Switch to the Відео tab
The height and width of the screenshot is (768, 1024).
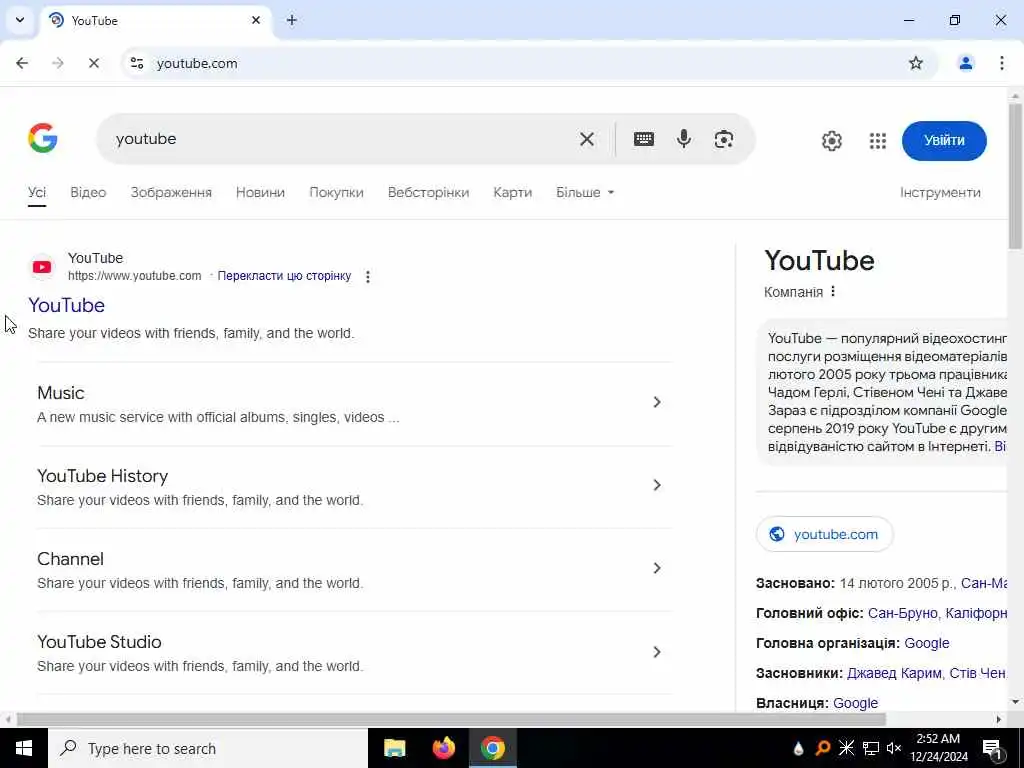pos(88,193)
